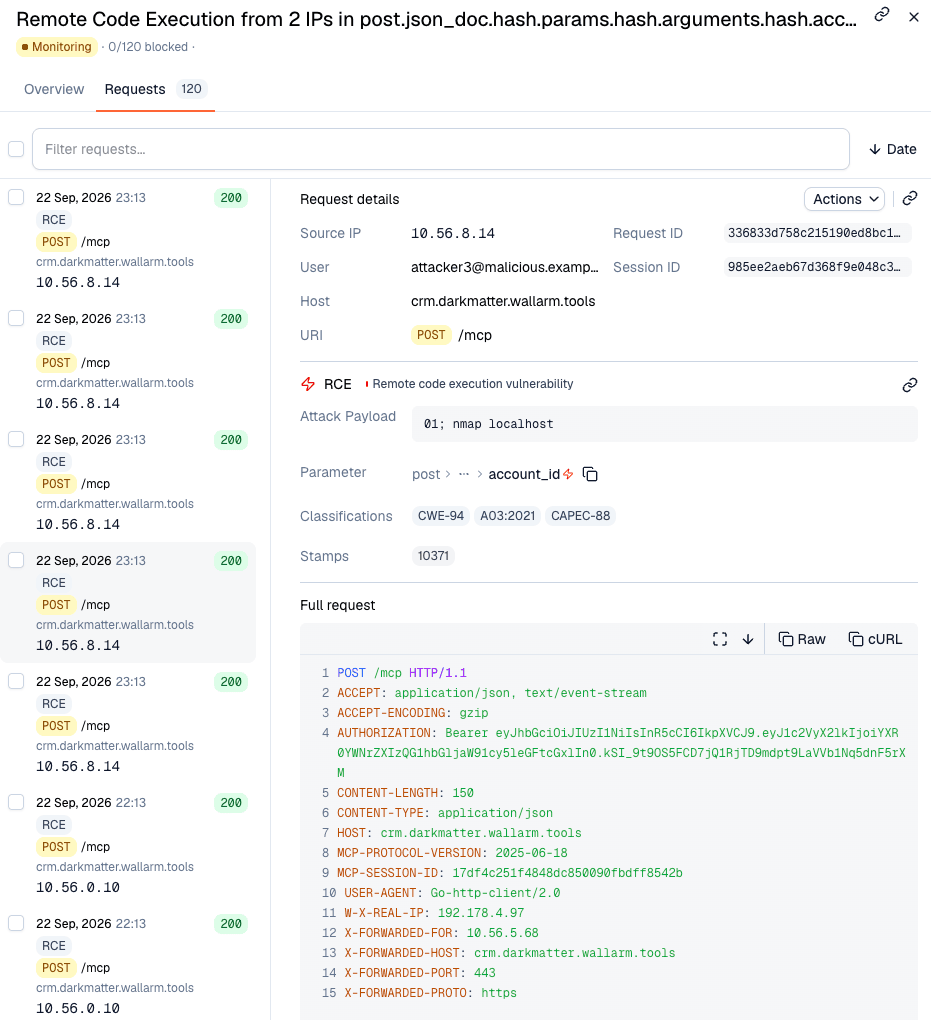
Task: Click the lightning icon beside account_id
Action: coord(568,474)
